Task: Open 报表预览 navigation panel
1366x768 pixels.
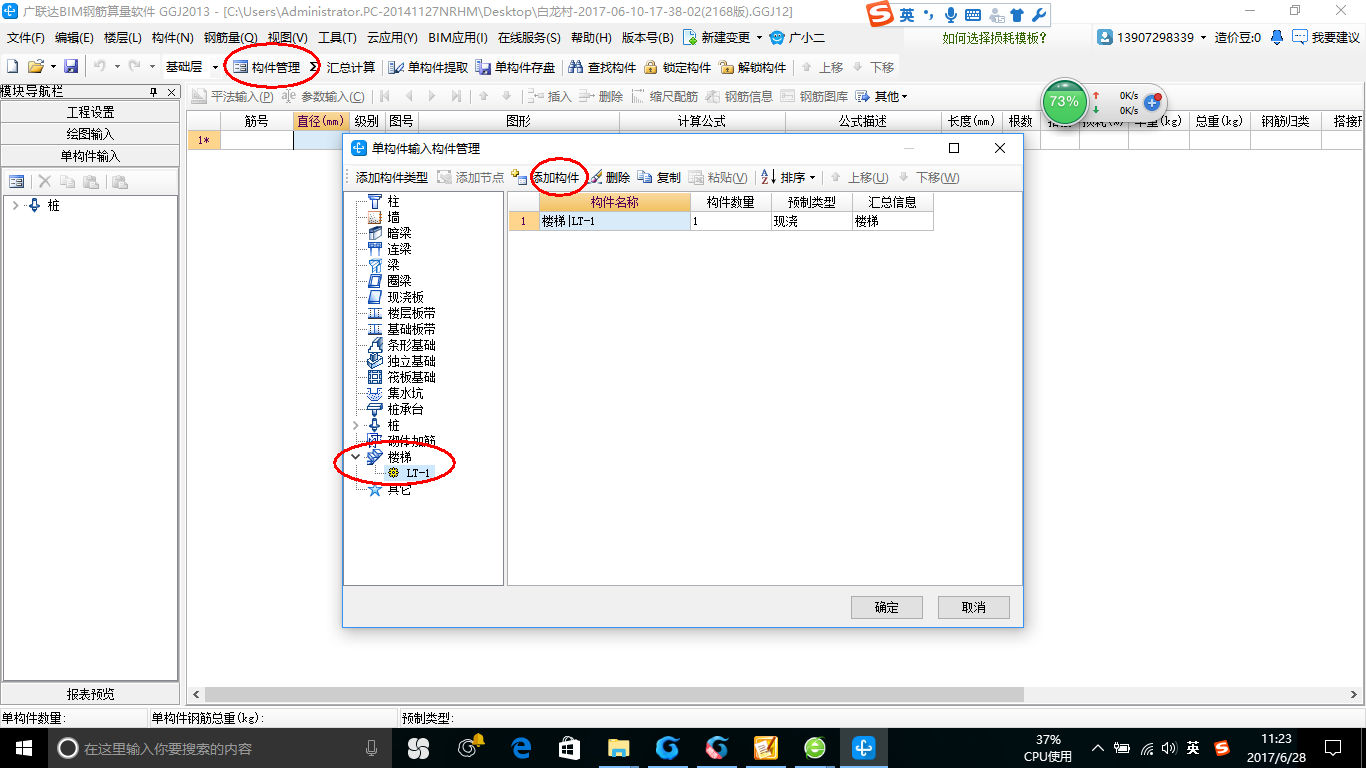Action: (90, 694)
